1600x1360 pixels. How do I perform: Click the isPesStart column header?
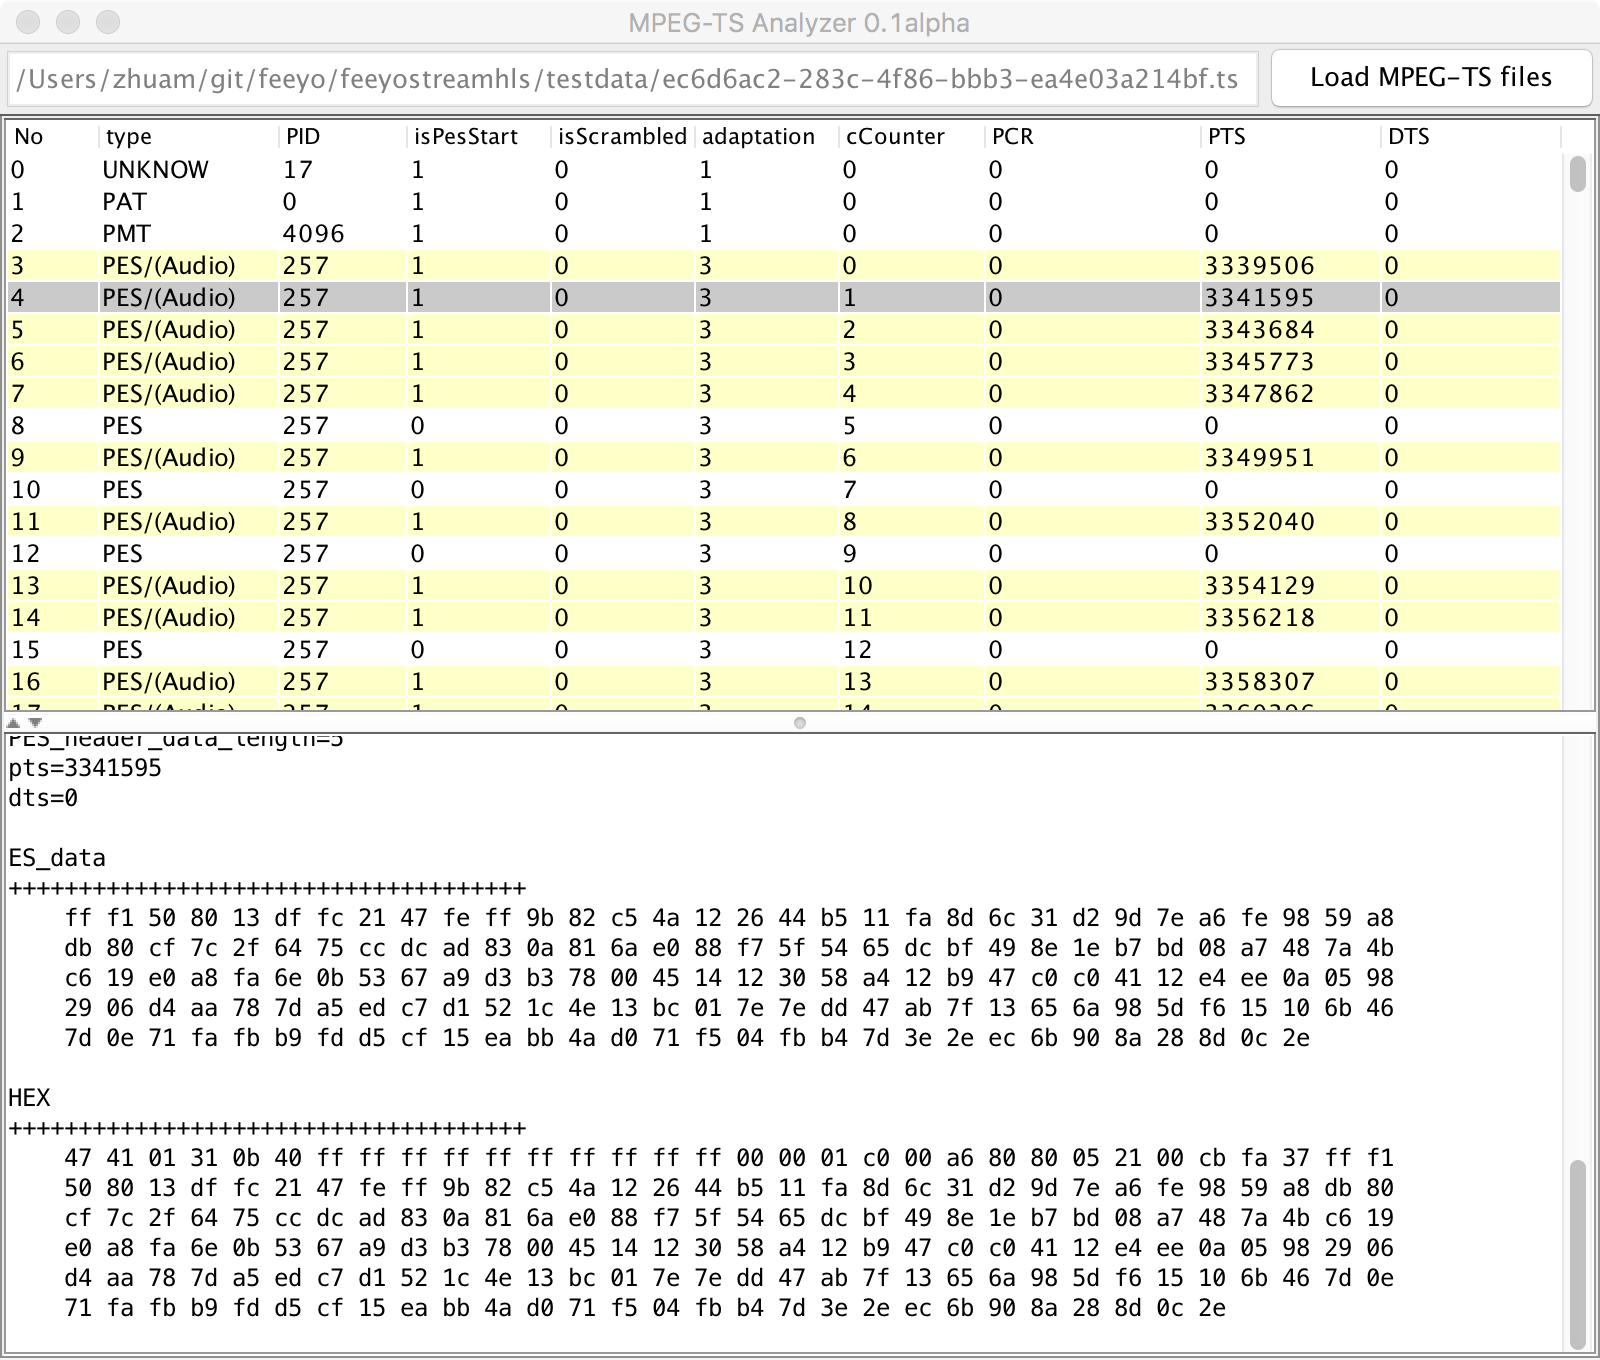(479, 137)
